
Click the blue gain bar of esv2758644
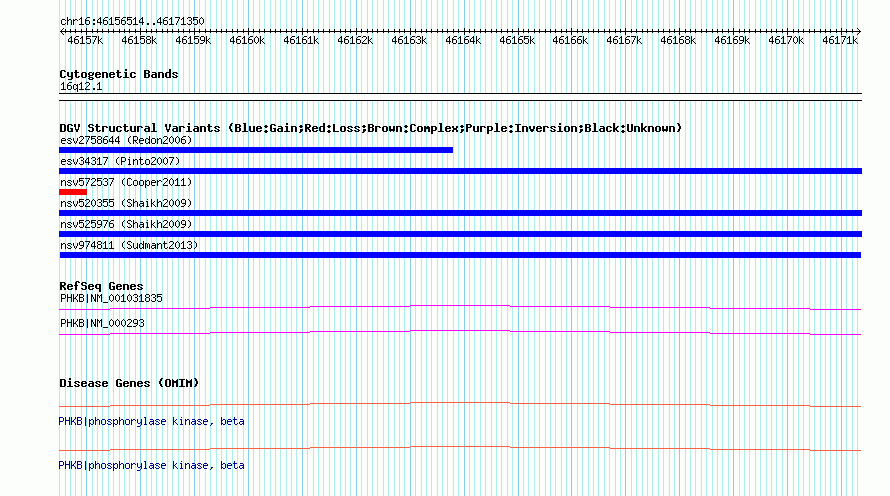click(256, 150)
